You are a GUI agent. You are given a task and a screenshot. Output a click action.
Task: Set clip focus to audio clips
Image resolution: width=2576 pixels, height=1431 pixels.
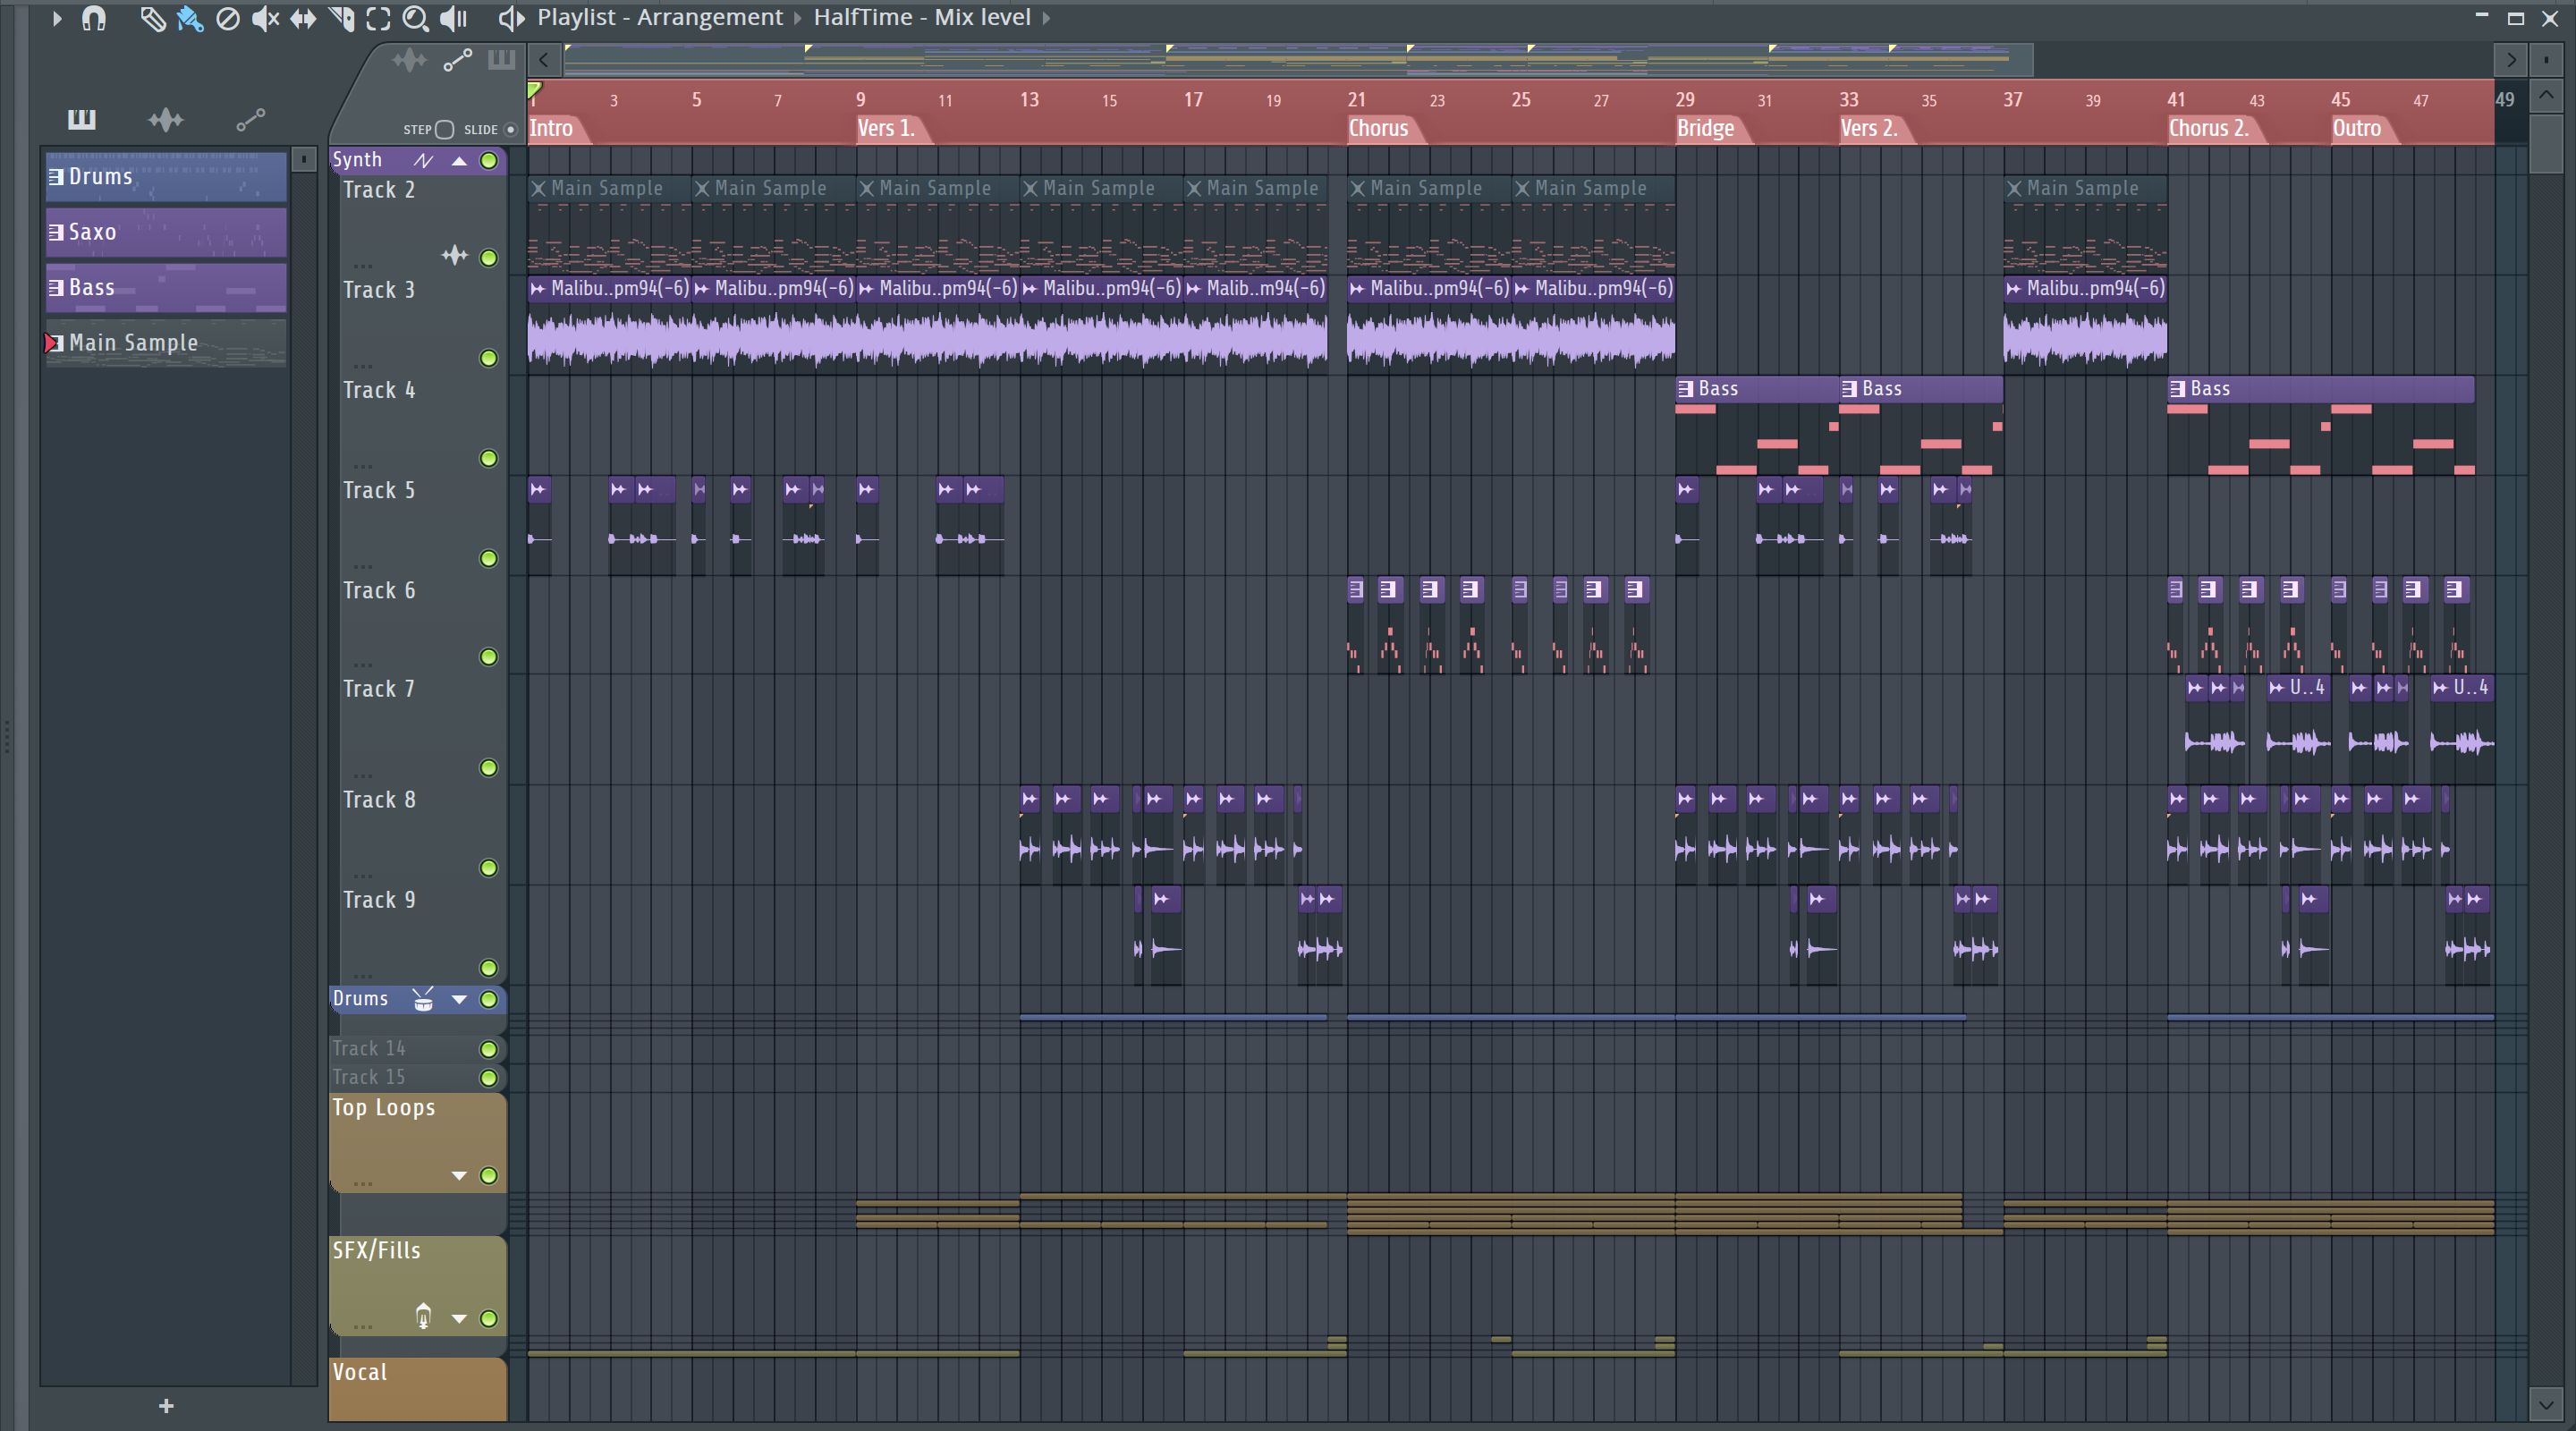tap(409, 61)
